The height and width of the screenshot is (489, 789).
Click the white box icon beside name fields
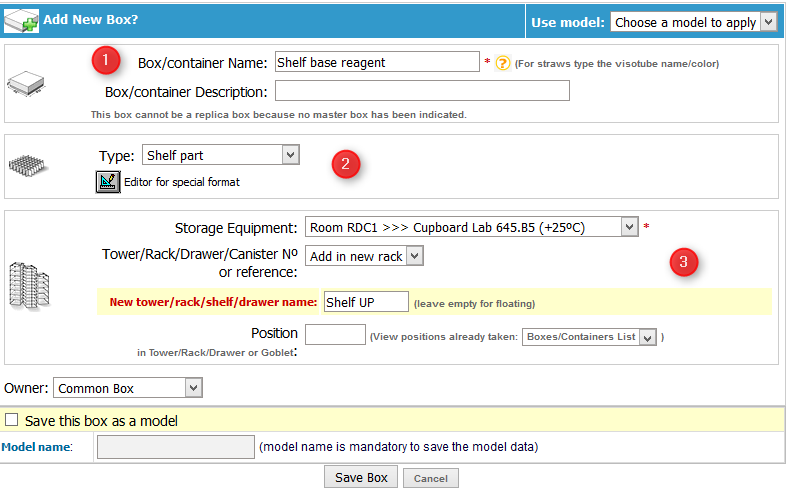coord(26,83)
